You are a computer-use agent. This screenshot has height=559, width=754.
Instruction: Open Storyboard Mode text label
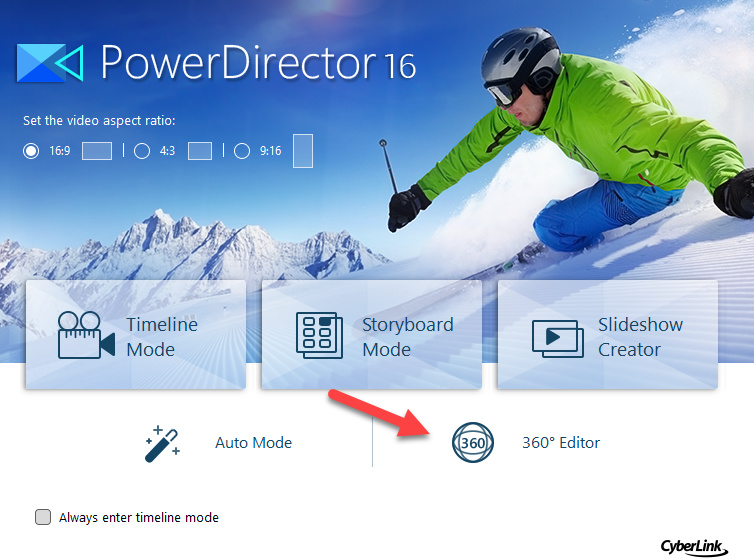point(408,337)
